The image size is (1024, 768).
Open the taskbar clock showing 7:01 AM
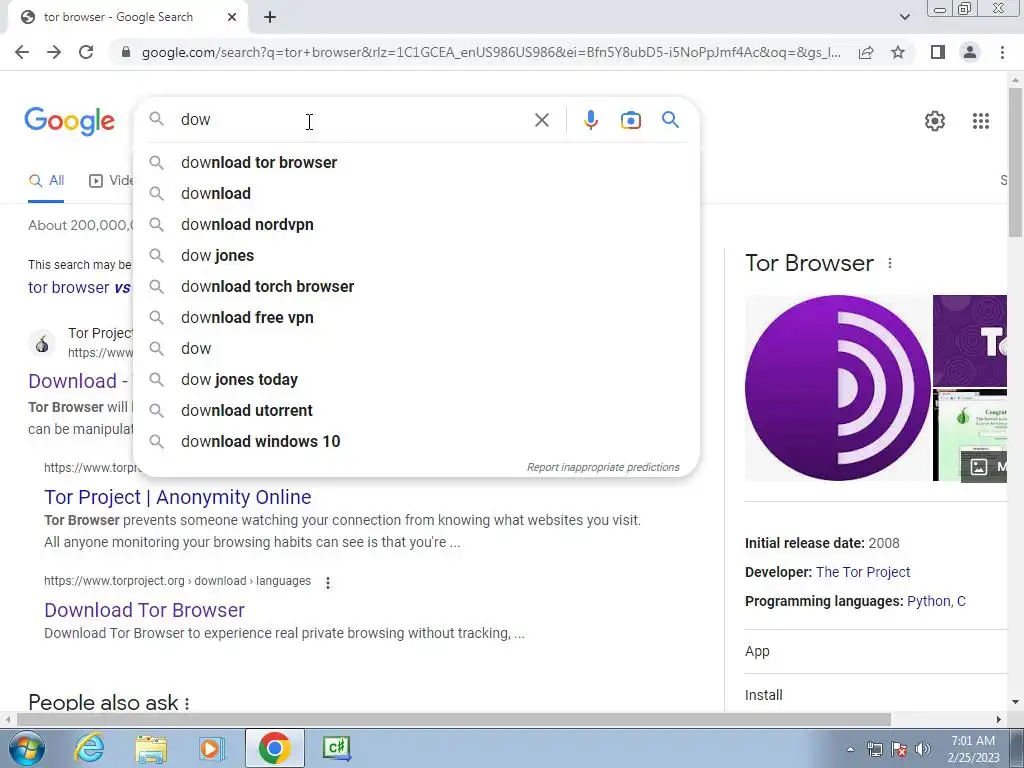pos(973,748)
